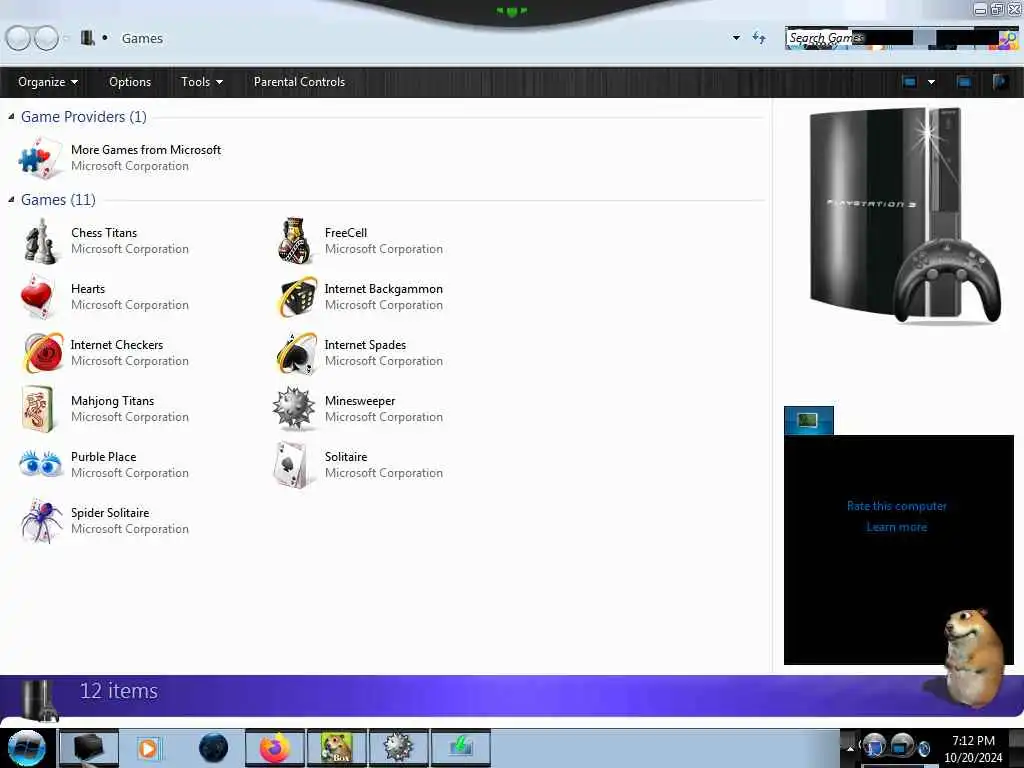Open the Tools dropdown menu
The image size is (1024, 768).
pos(201,82)
